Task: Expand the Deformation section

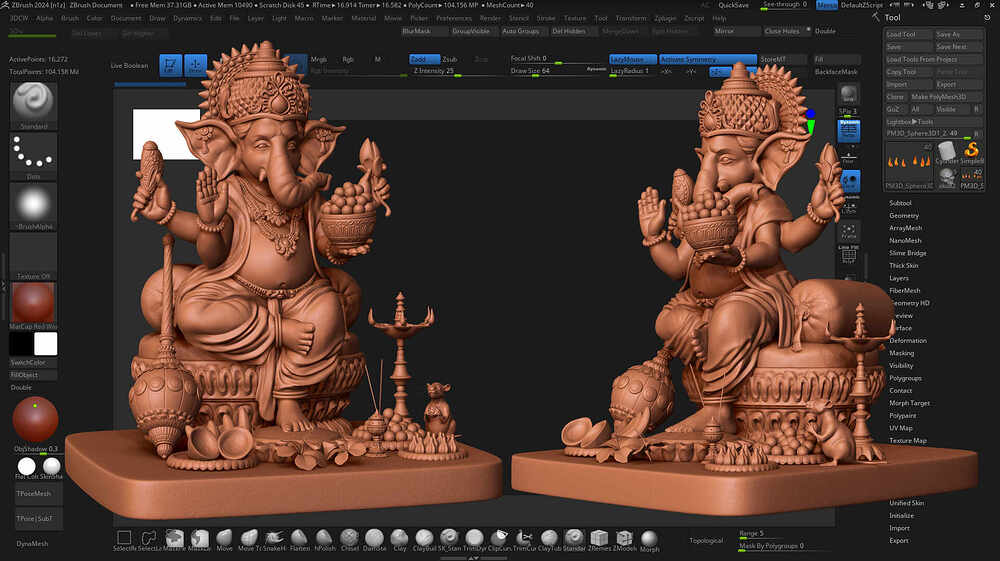Action: [x=908, y=340]
